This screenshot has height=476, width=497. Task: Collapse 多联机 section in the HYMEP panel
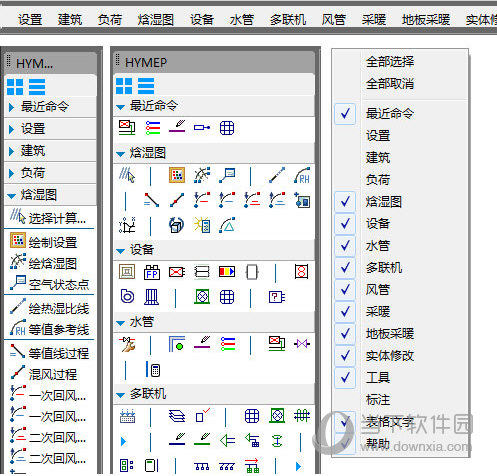[214, 394]
